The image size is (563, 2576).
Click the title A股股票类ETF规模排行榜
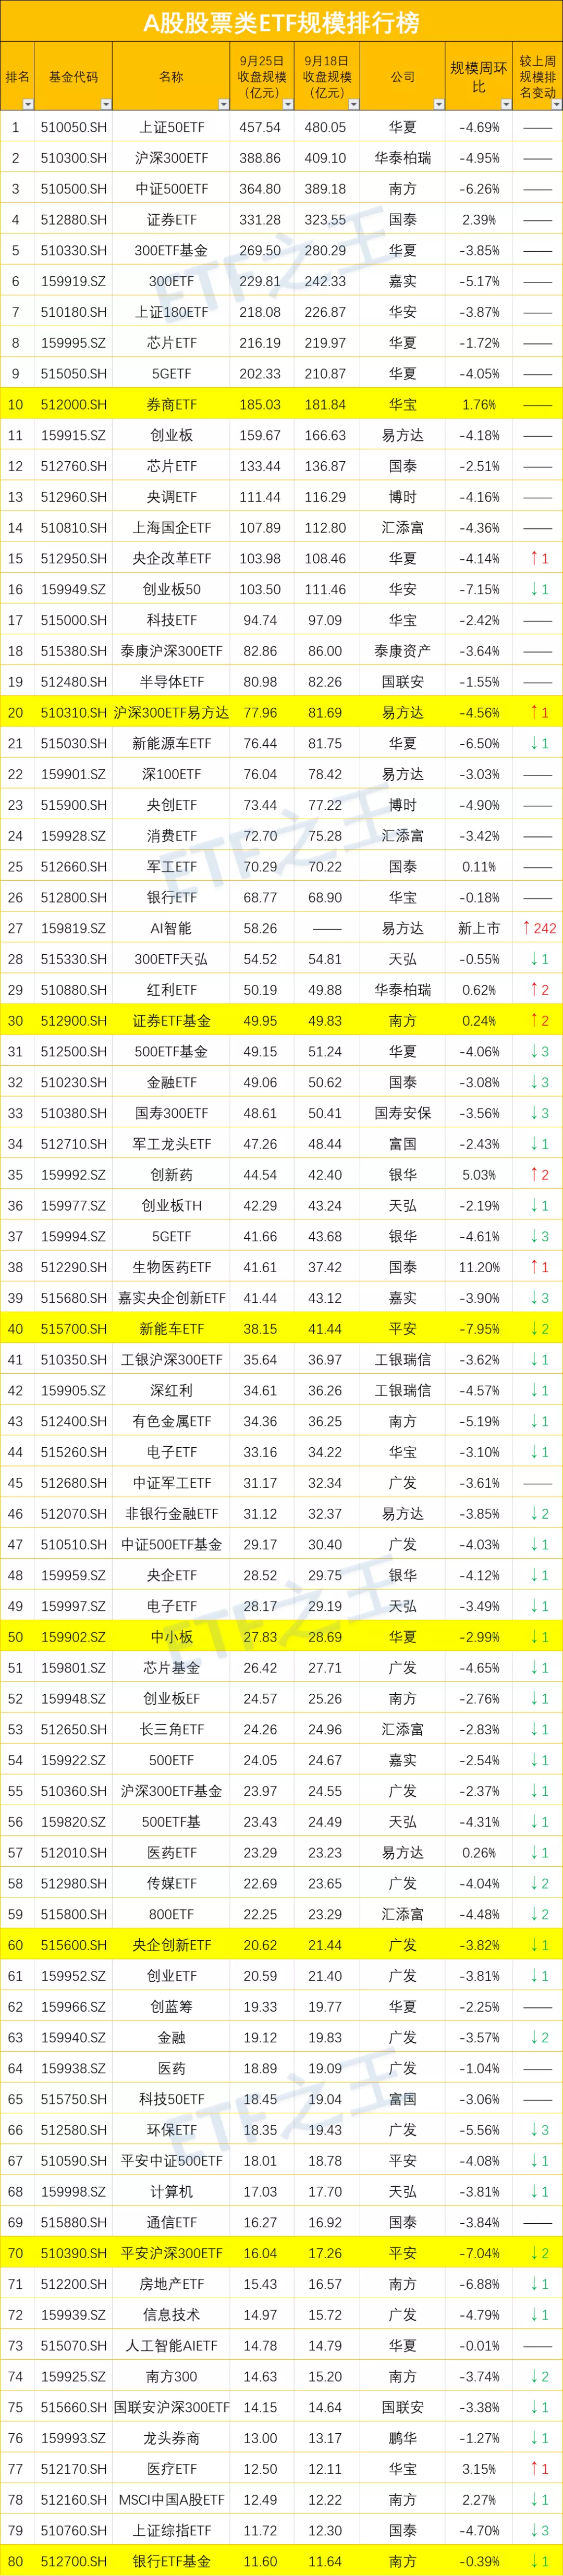pyautogui.click(x=281, y=22)
